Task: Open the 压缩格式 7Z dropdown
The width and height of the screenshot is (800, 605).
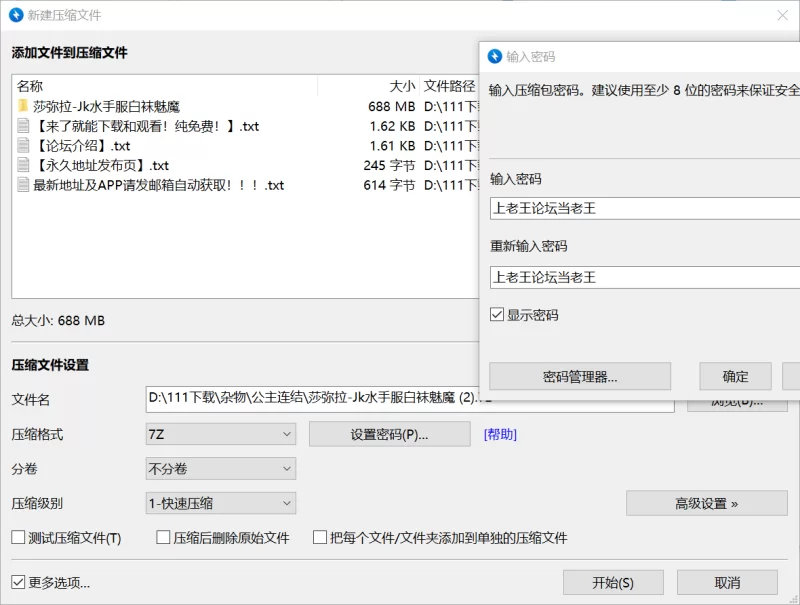Action: pos(220,434)
